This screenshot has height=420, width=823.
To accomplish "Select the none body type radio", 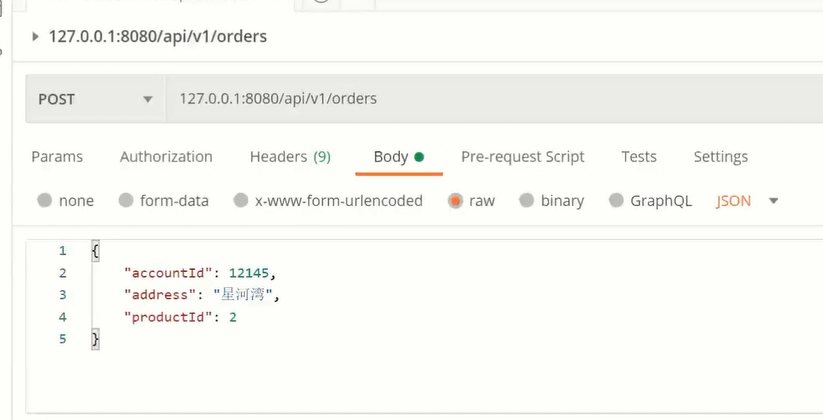I will coord(45,200).
